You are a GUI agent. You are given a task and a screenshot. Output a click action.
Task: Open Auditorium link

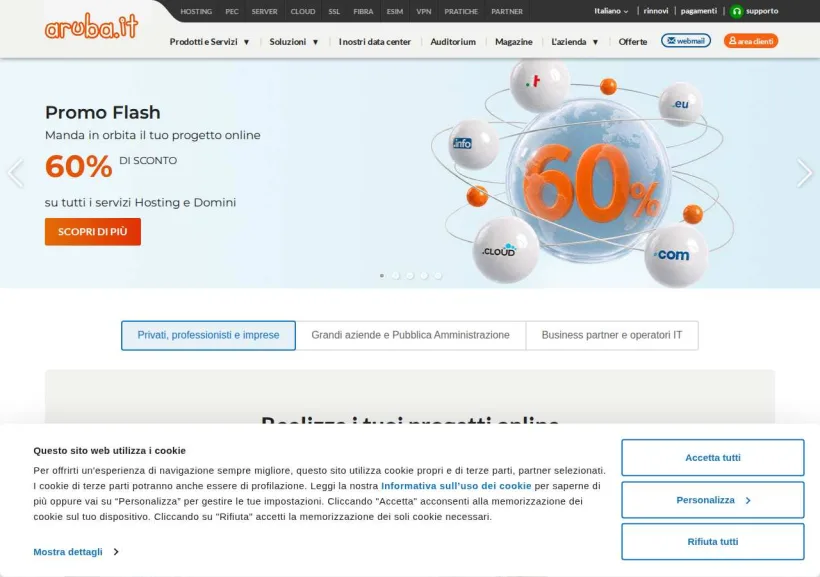point(453,42)
